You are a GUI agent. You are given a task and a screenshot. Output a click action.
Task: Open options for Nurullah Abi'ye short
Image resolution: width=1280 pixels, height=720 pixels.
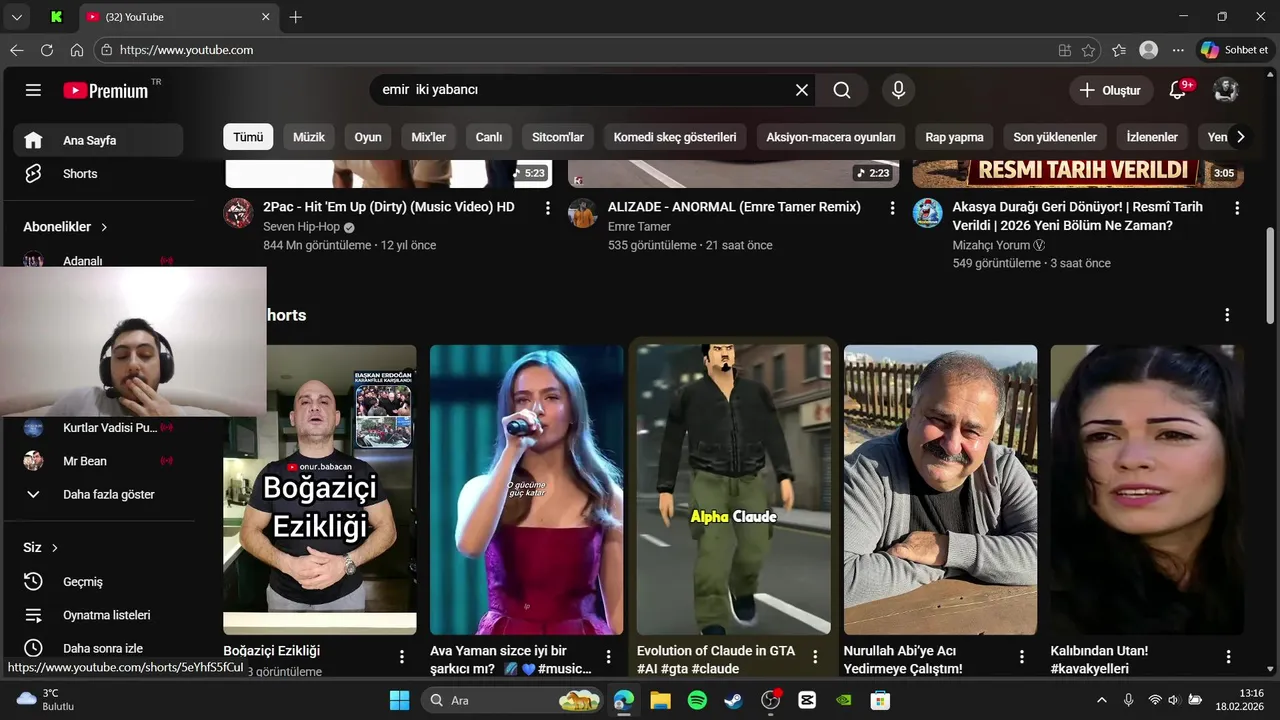click(1022, 657)
